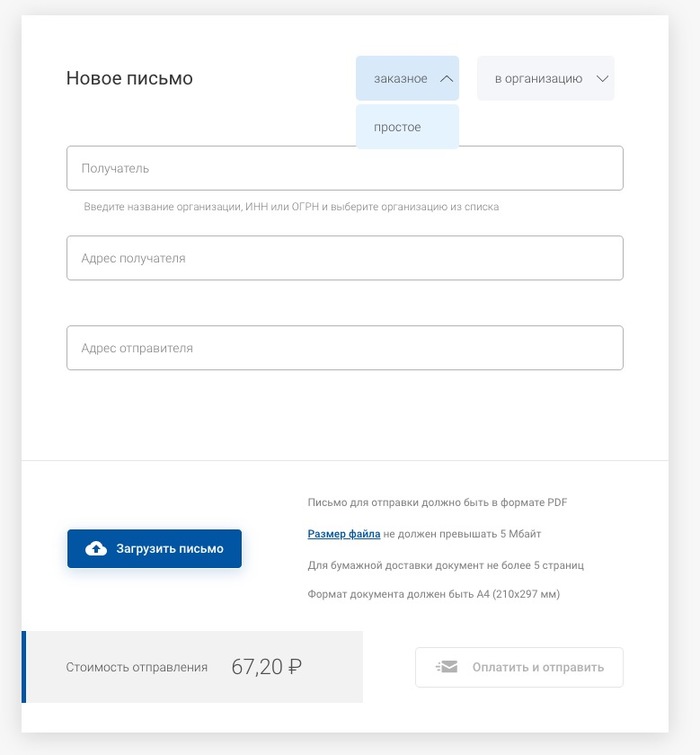
Task: Click the cloud upload icon
Action: pyautogui.click(x=96, y=549)
